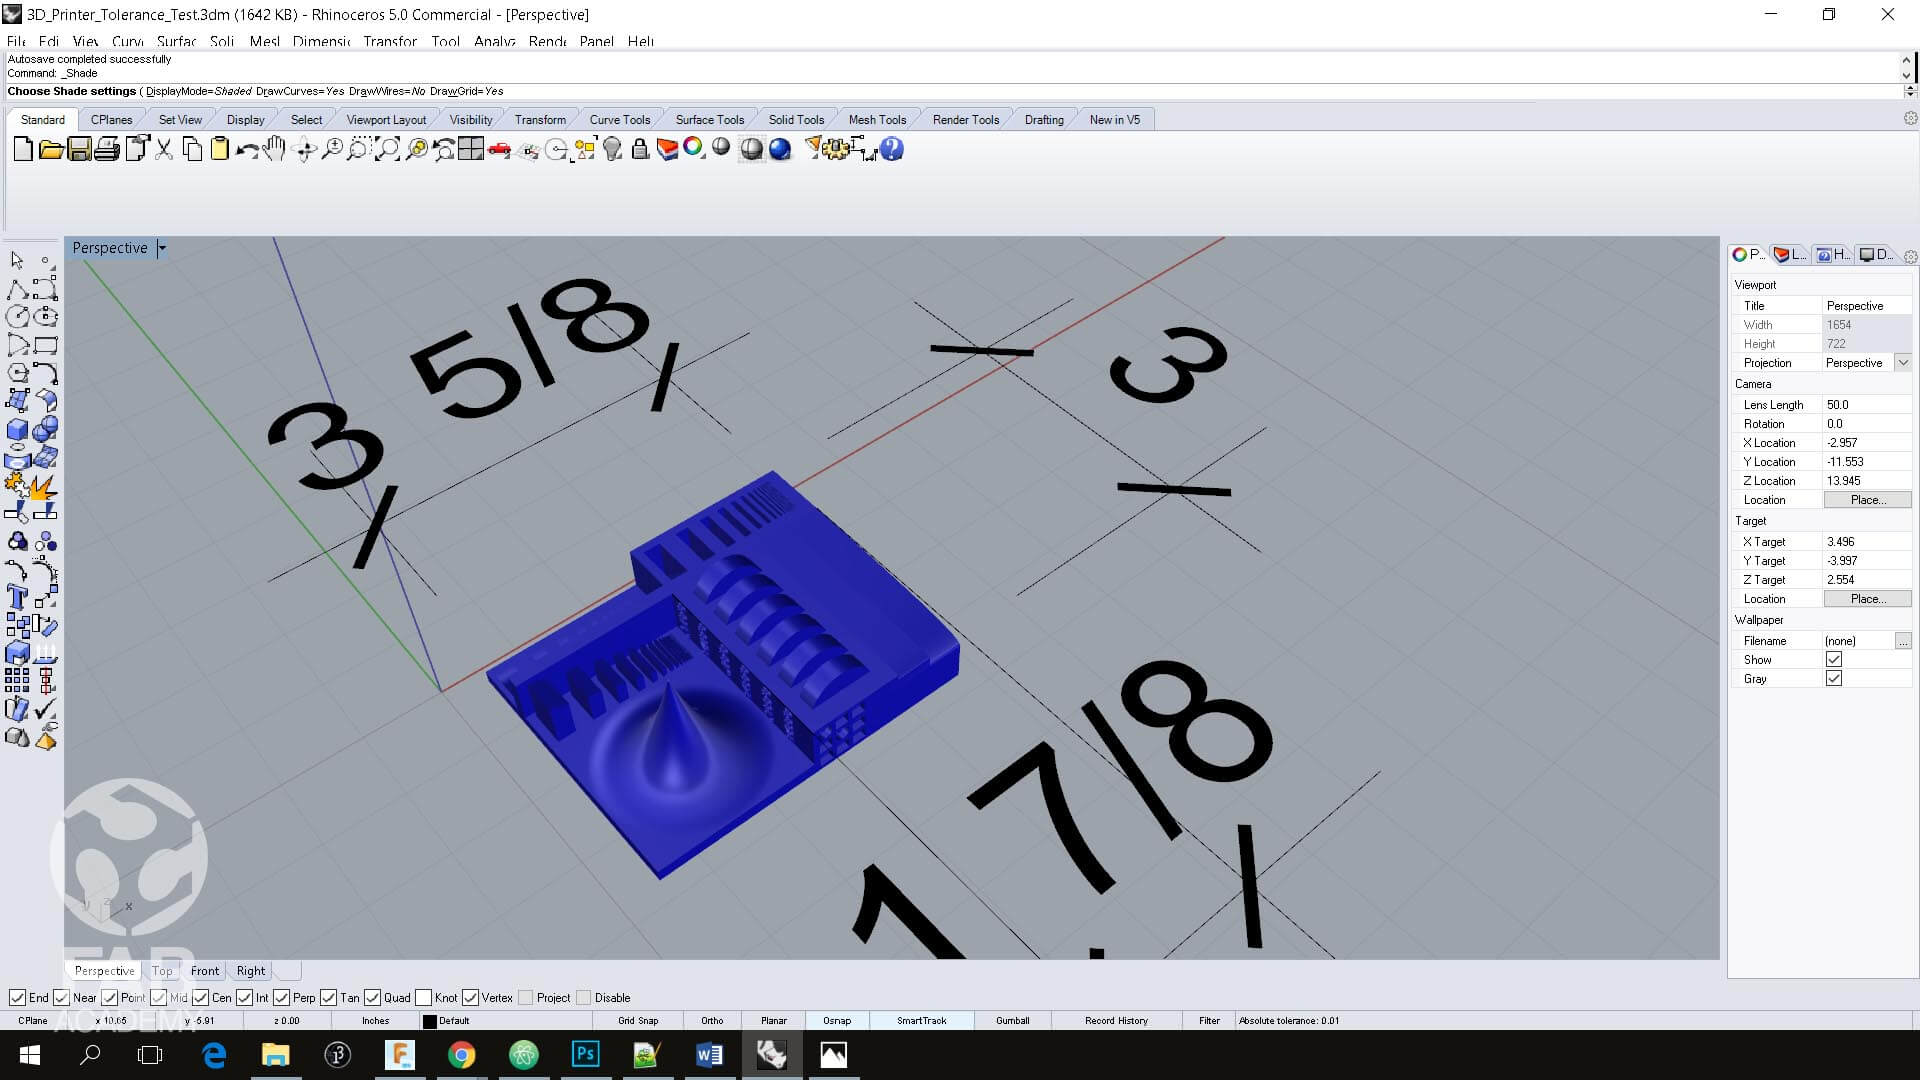
Task: Click the Undo arrow icon
Action: coord(247,150)
